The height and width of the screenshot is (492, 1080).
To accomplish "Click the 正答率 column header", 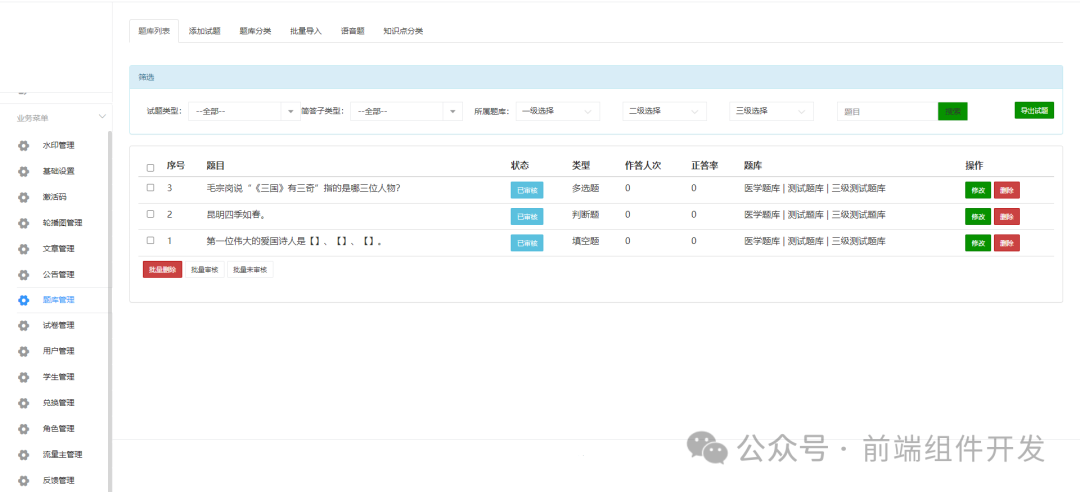I will (x=705, y=166).
